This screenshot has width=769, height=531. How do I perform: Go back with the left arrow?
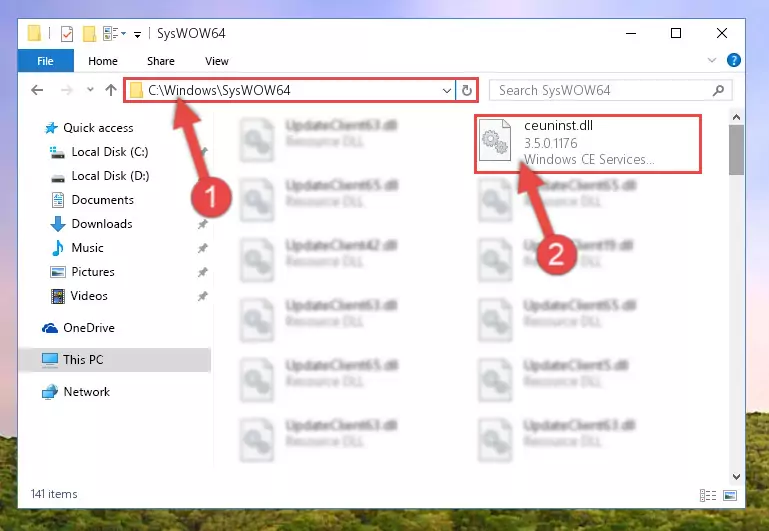tap(37, 90)
